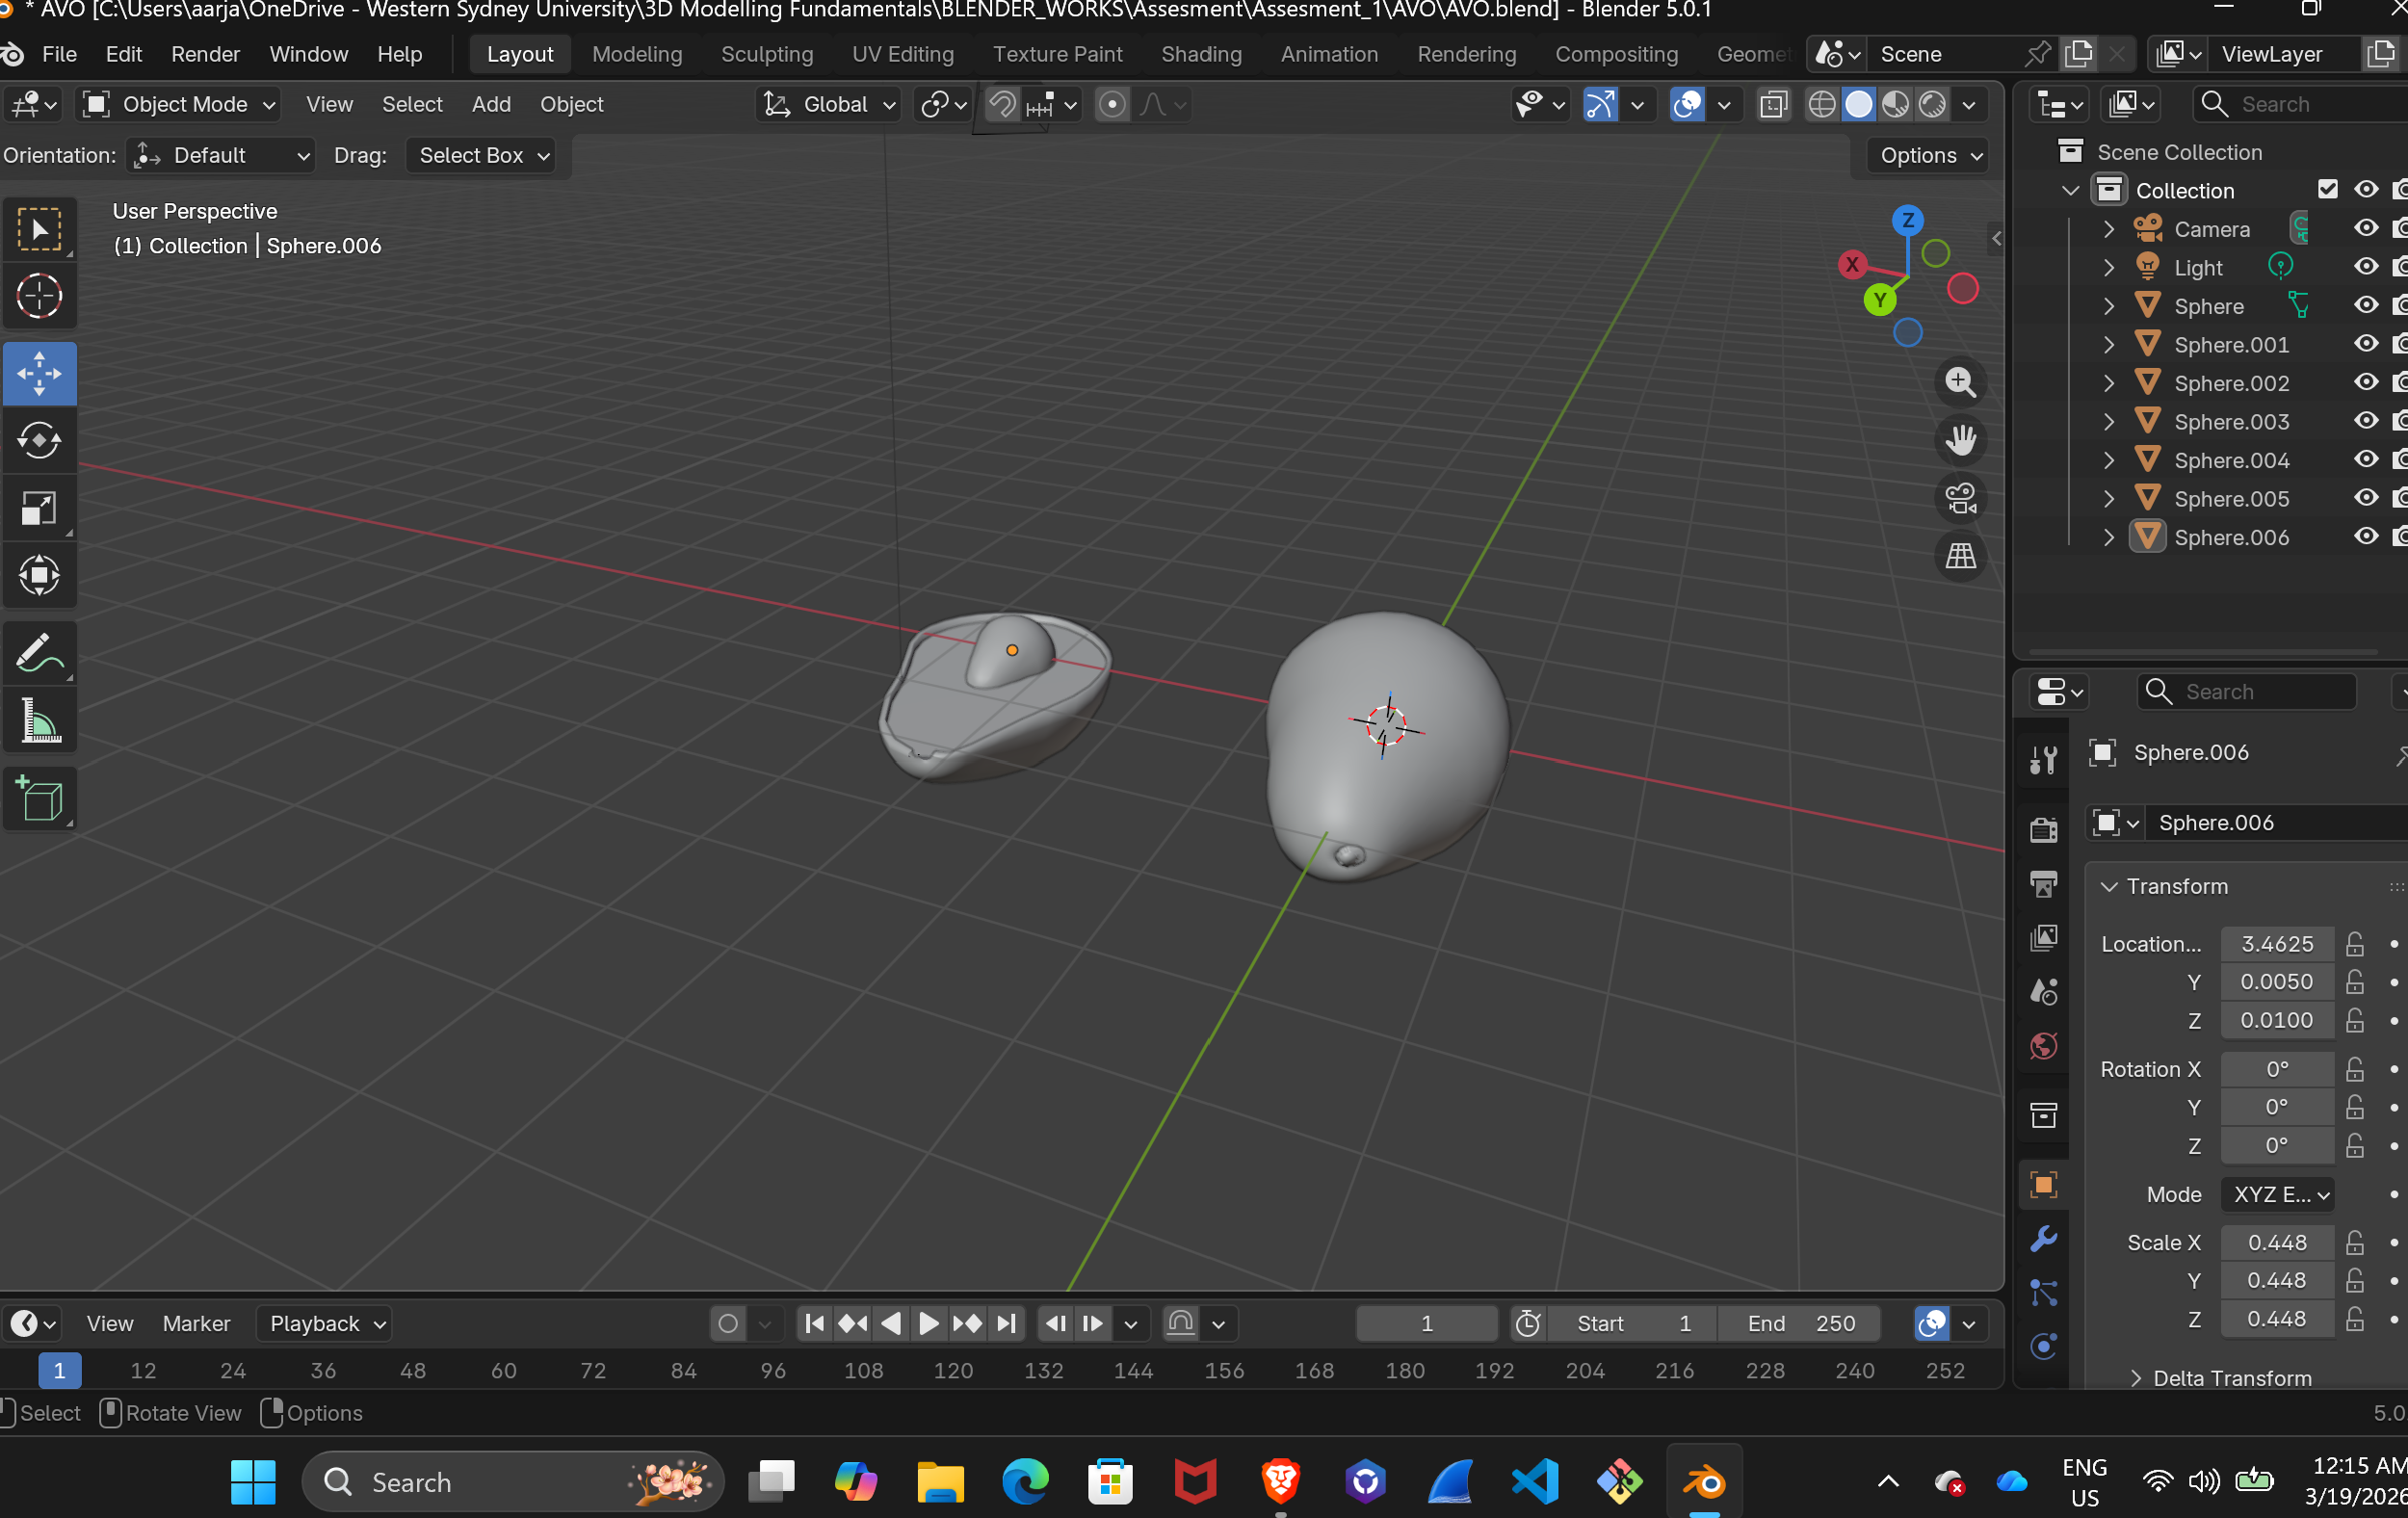Open the viewport Options button
This screenshot has height=1518, width=2408.
tap(1929, 155)
